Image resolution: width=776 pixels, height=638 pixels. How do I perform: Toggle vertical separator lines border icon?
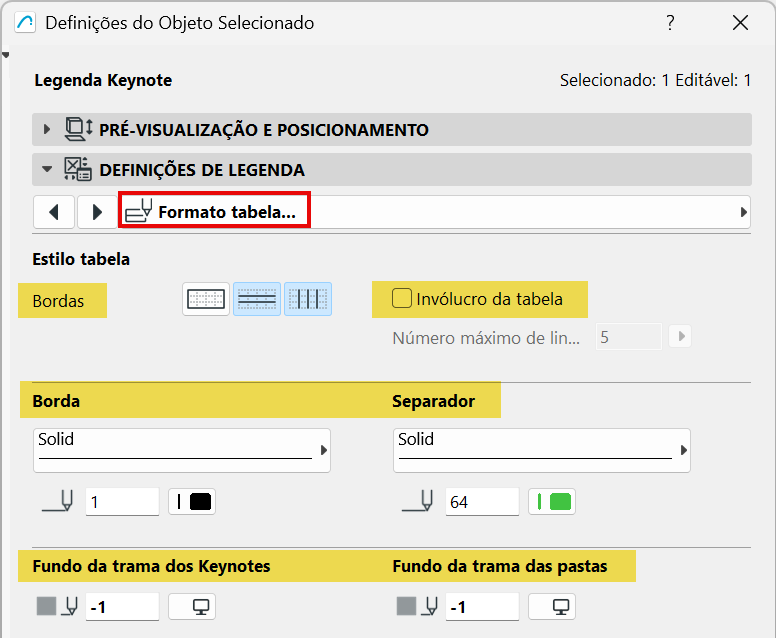pos(308,298)
